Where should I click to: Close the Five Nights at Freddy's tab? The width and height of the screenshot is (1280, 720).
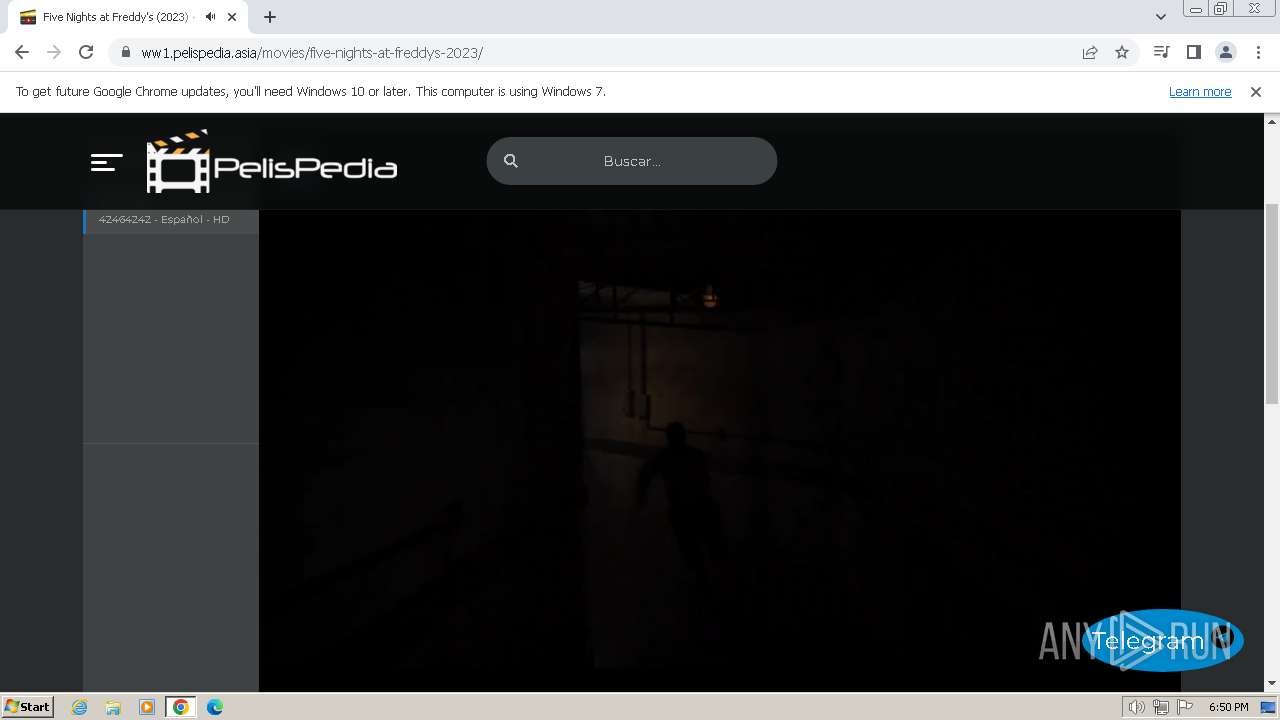(x=232, y=17)
